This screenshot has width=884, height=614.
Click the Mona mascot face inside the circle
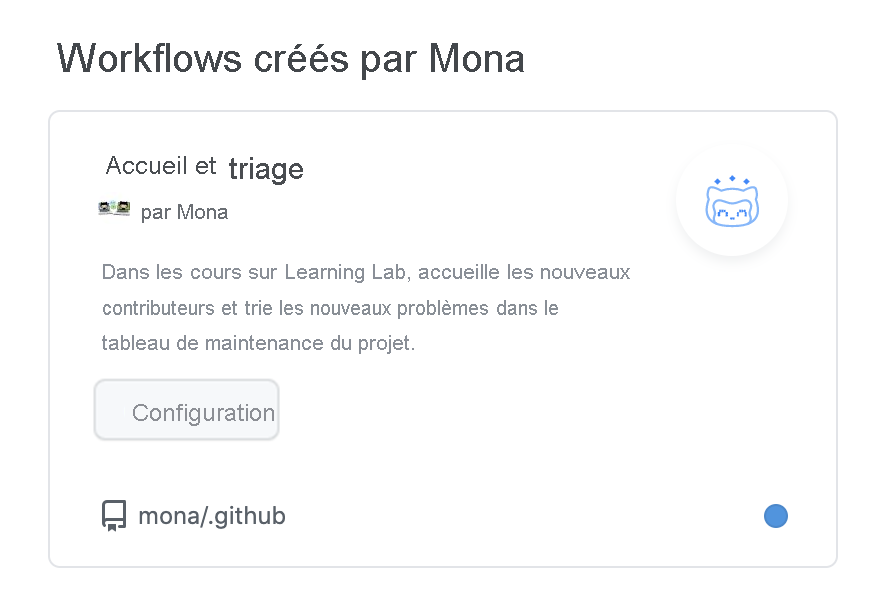[x=732, y=208]
